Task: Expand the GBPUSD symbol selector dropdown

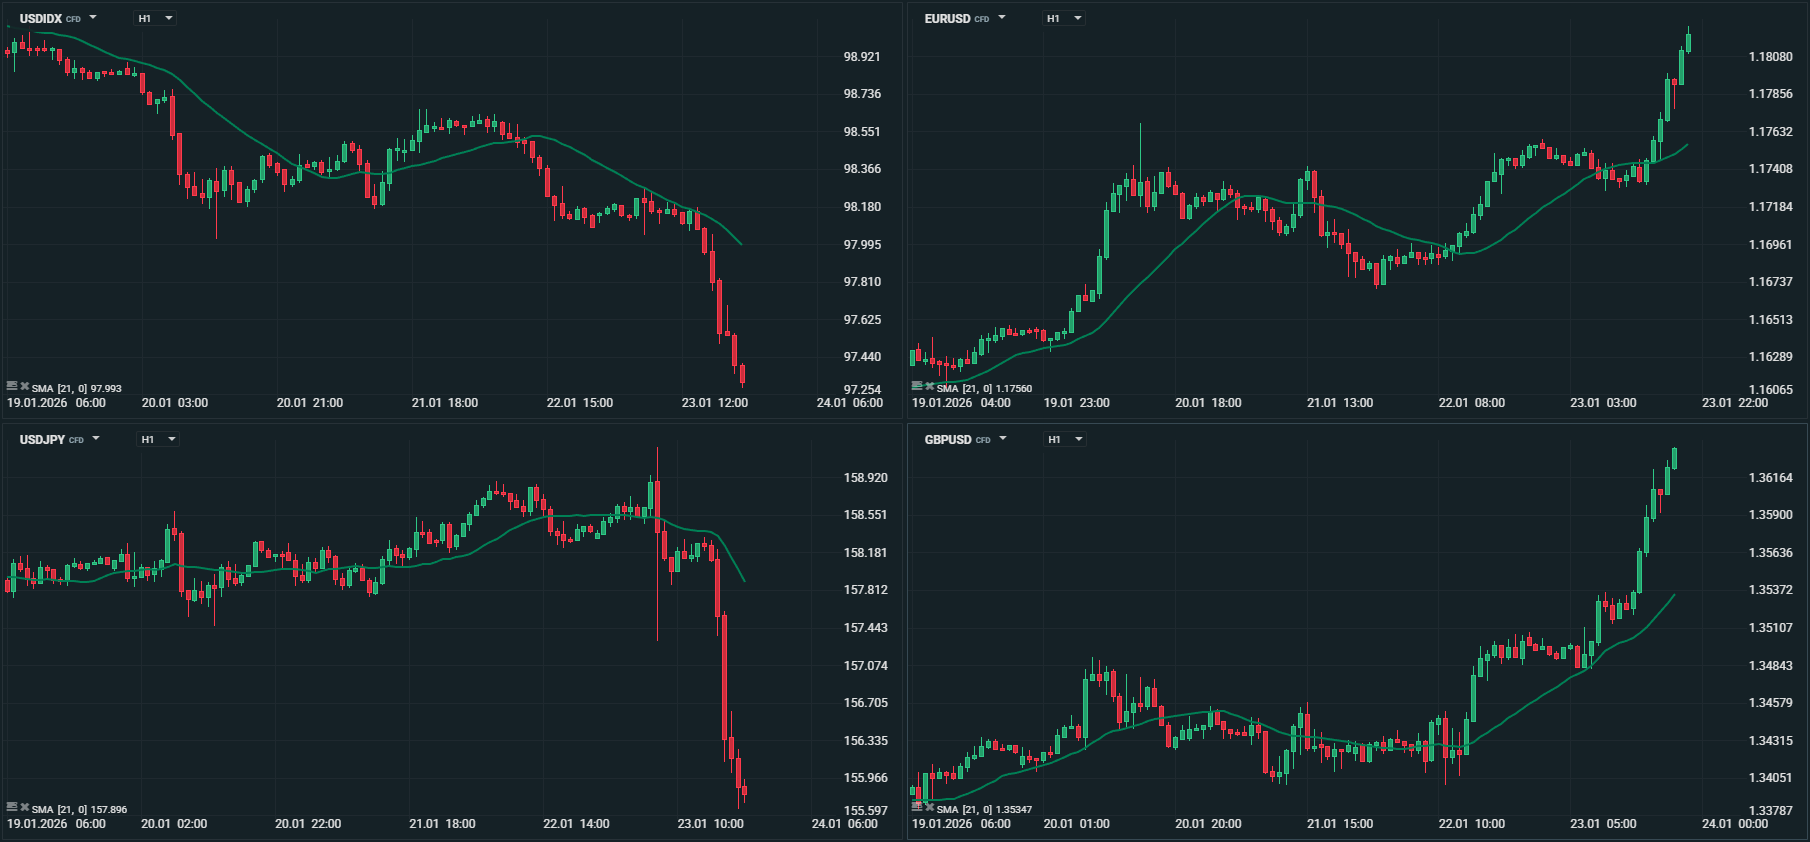Action: click(x=1003, y=439)
